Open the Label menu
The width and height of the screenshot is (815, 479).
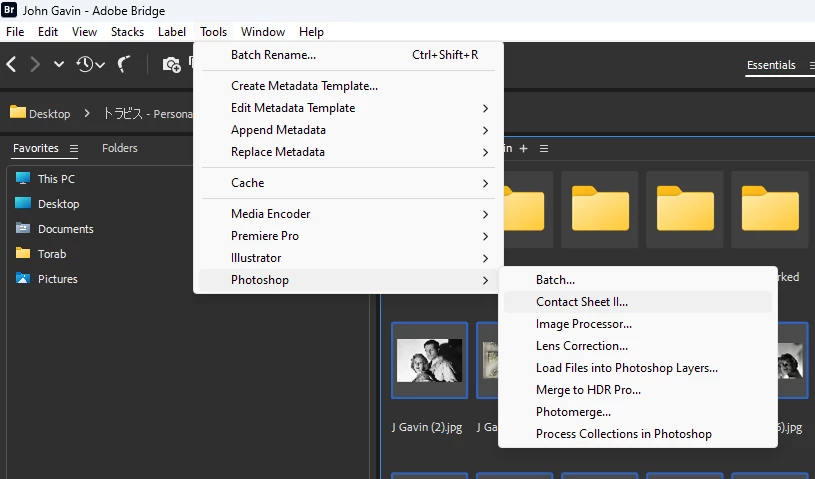[x=172, y=32]
